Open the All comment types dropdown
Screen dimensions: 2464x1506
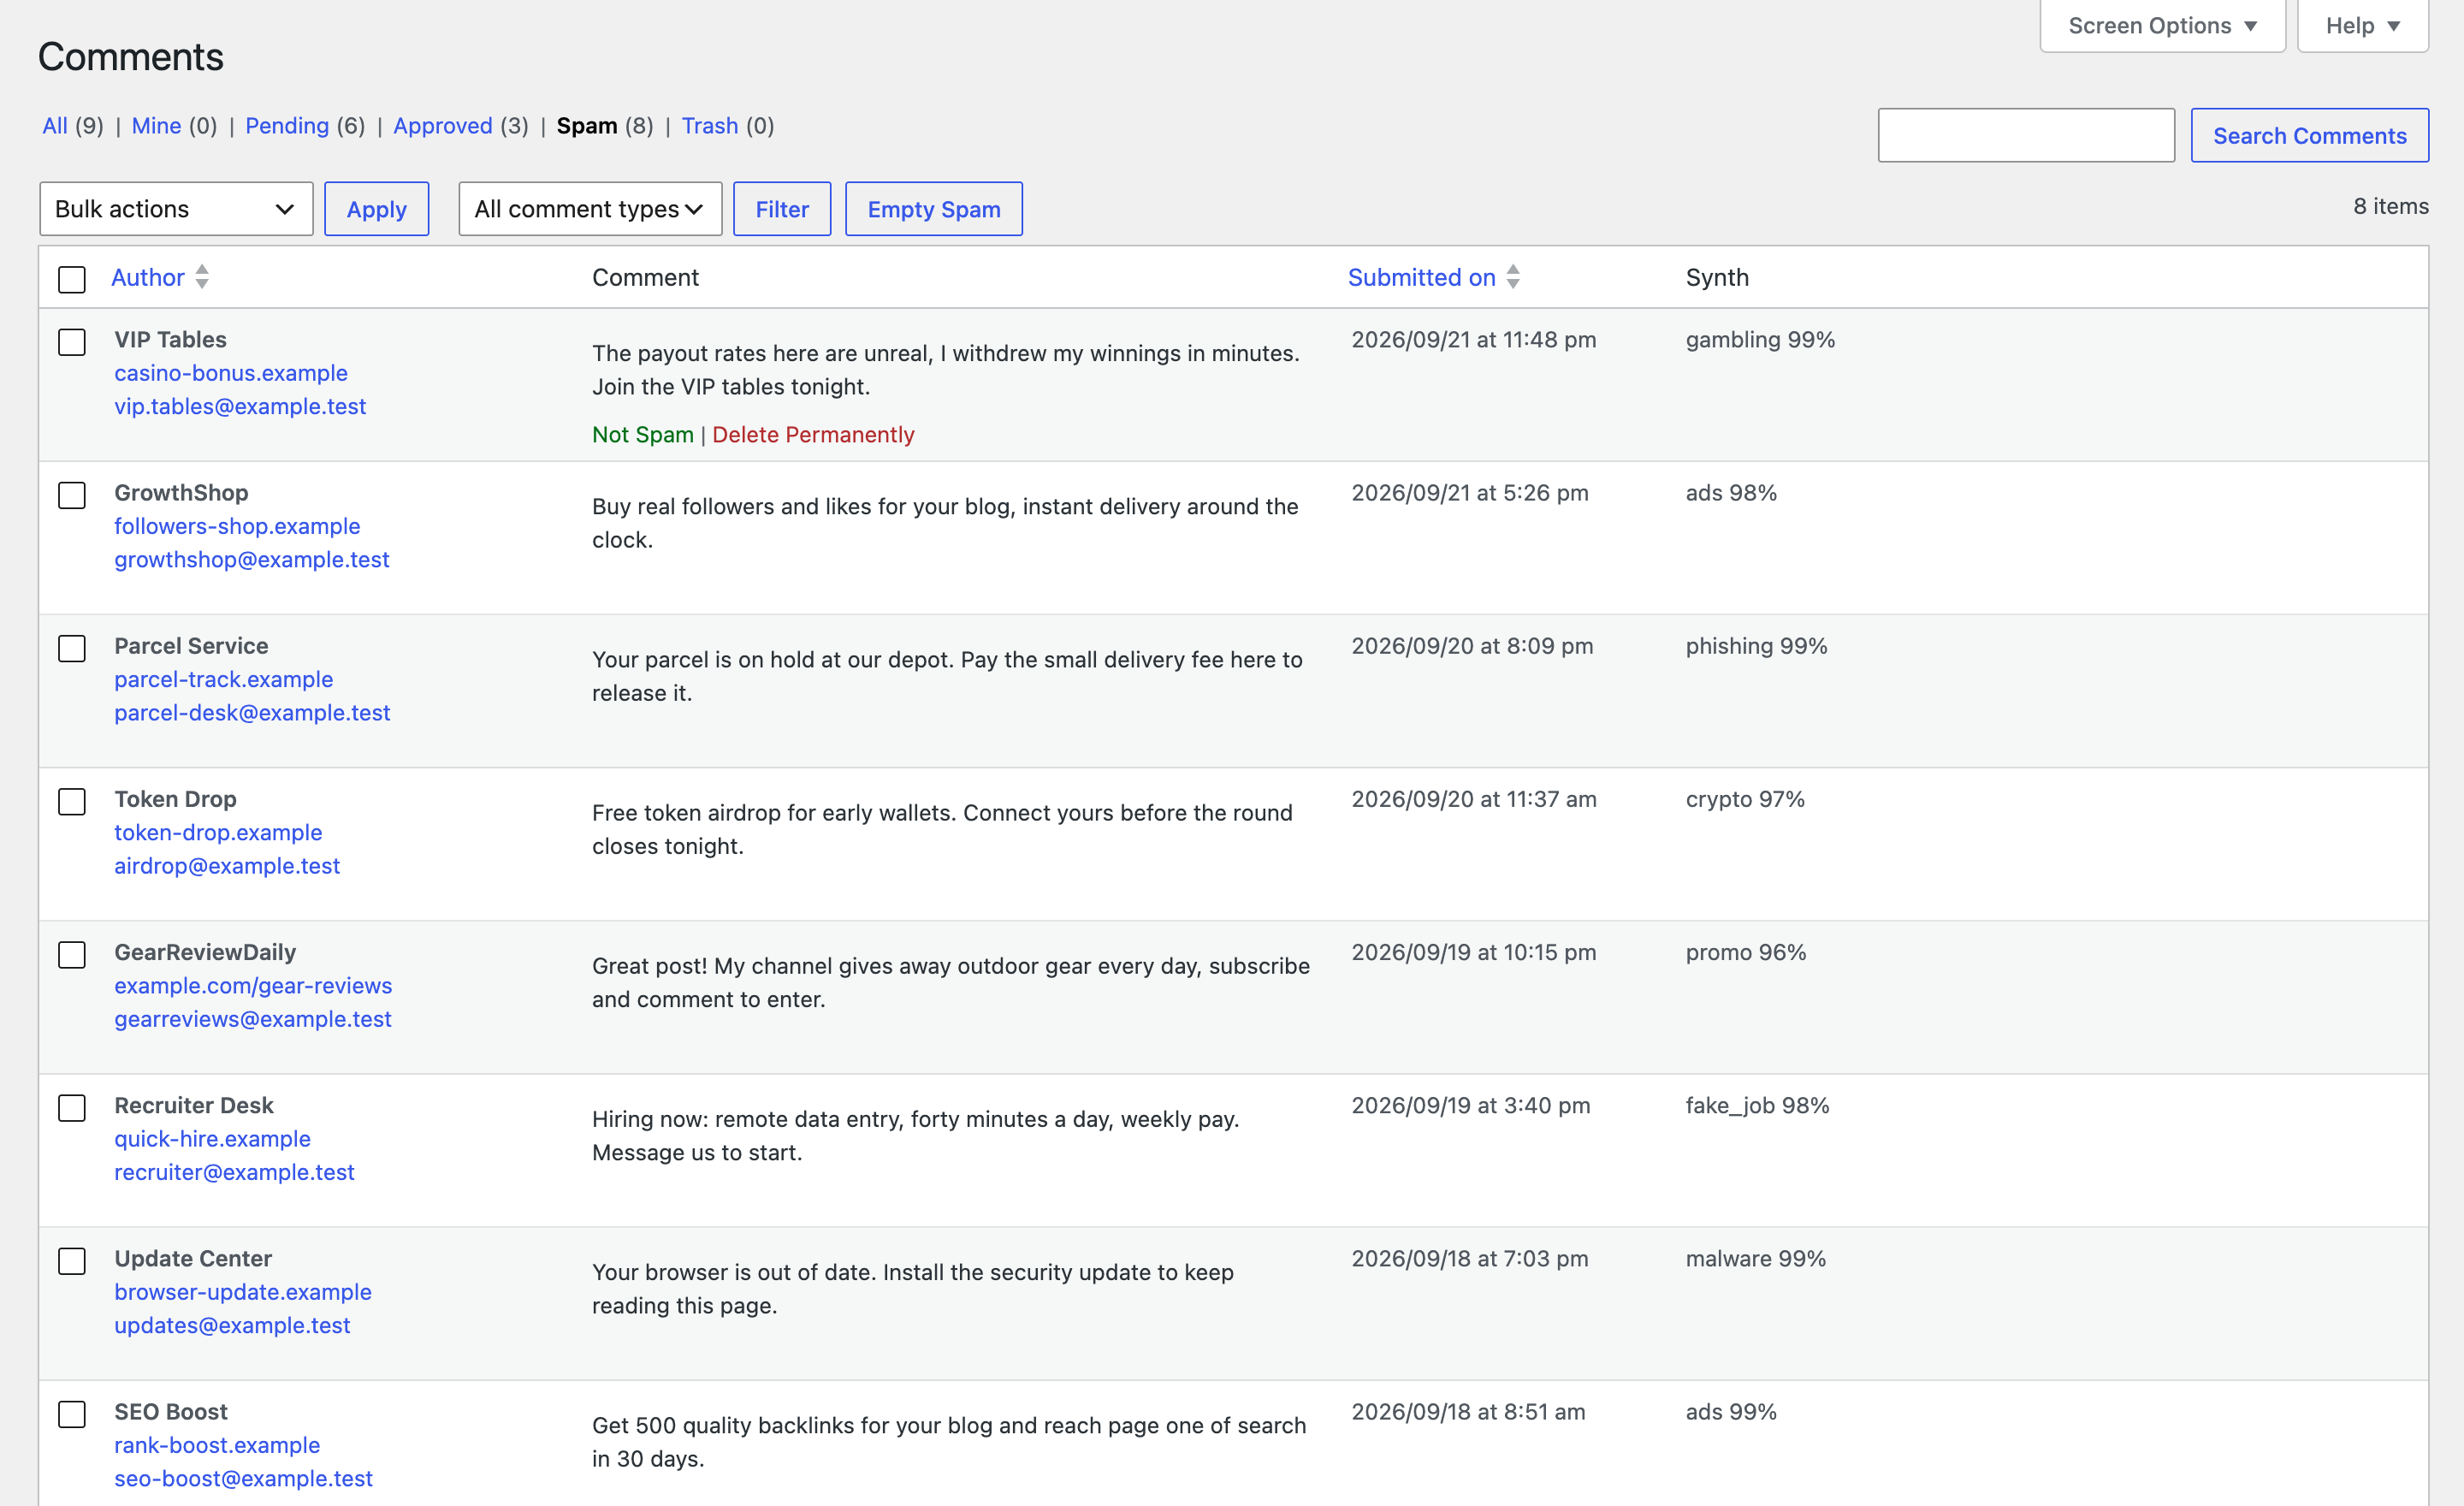click(x=590, y=209)
